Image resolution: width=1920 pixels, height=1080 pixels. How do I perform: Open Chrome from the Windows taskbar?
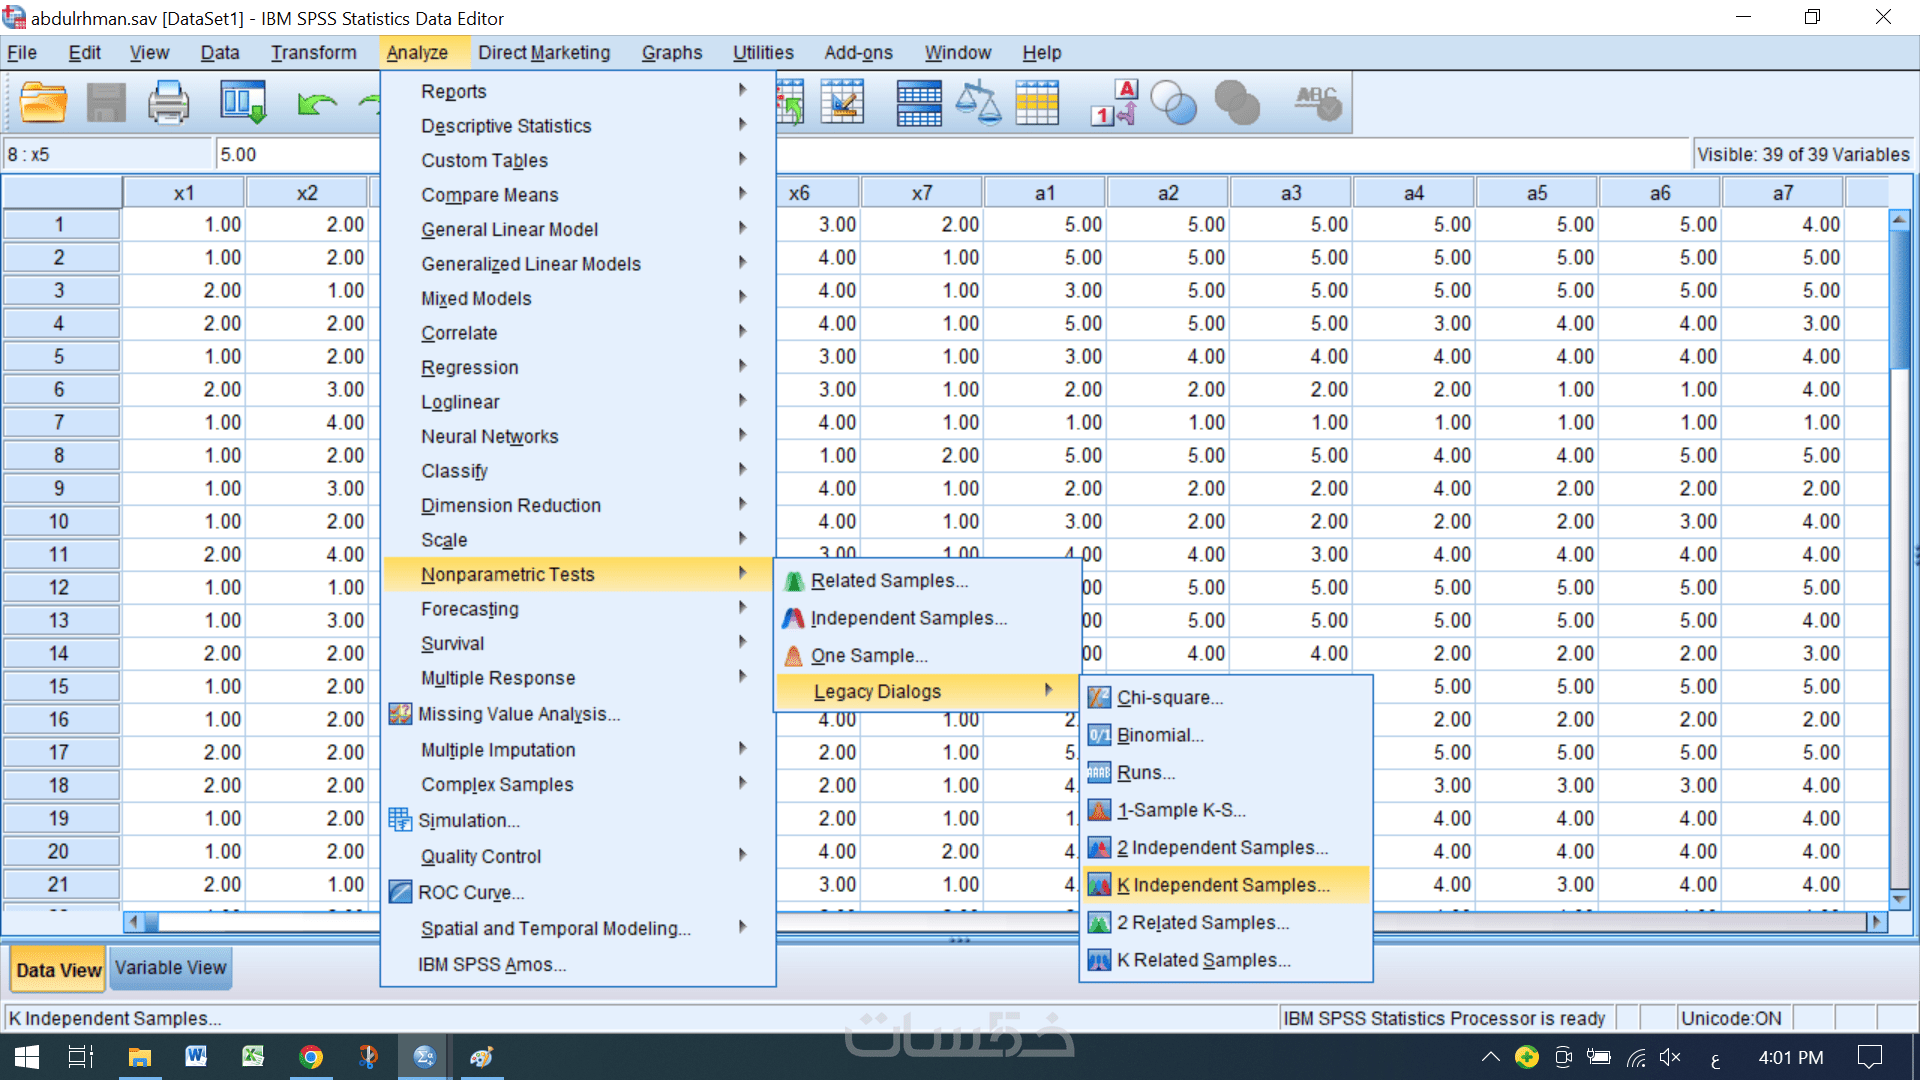[311, 1057]
